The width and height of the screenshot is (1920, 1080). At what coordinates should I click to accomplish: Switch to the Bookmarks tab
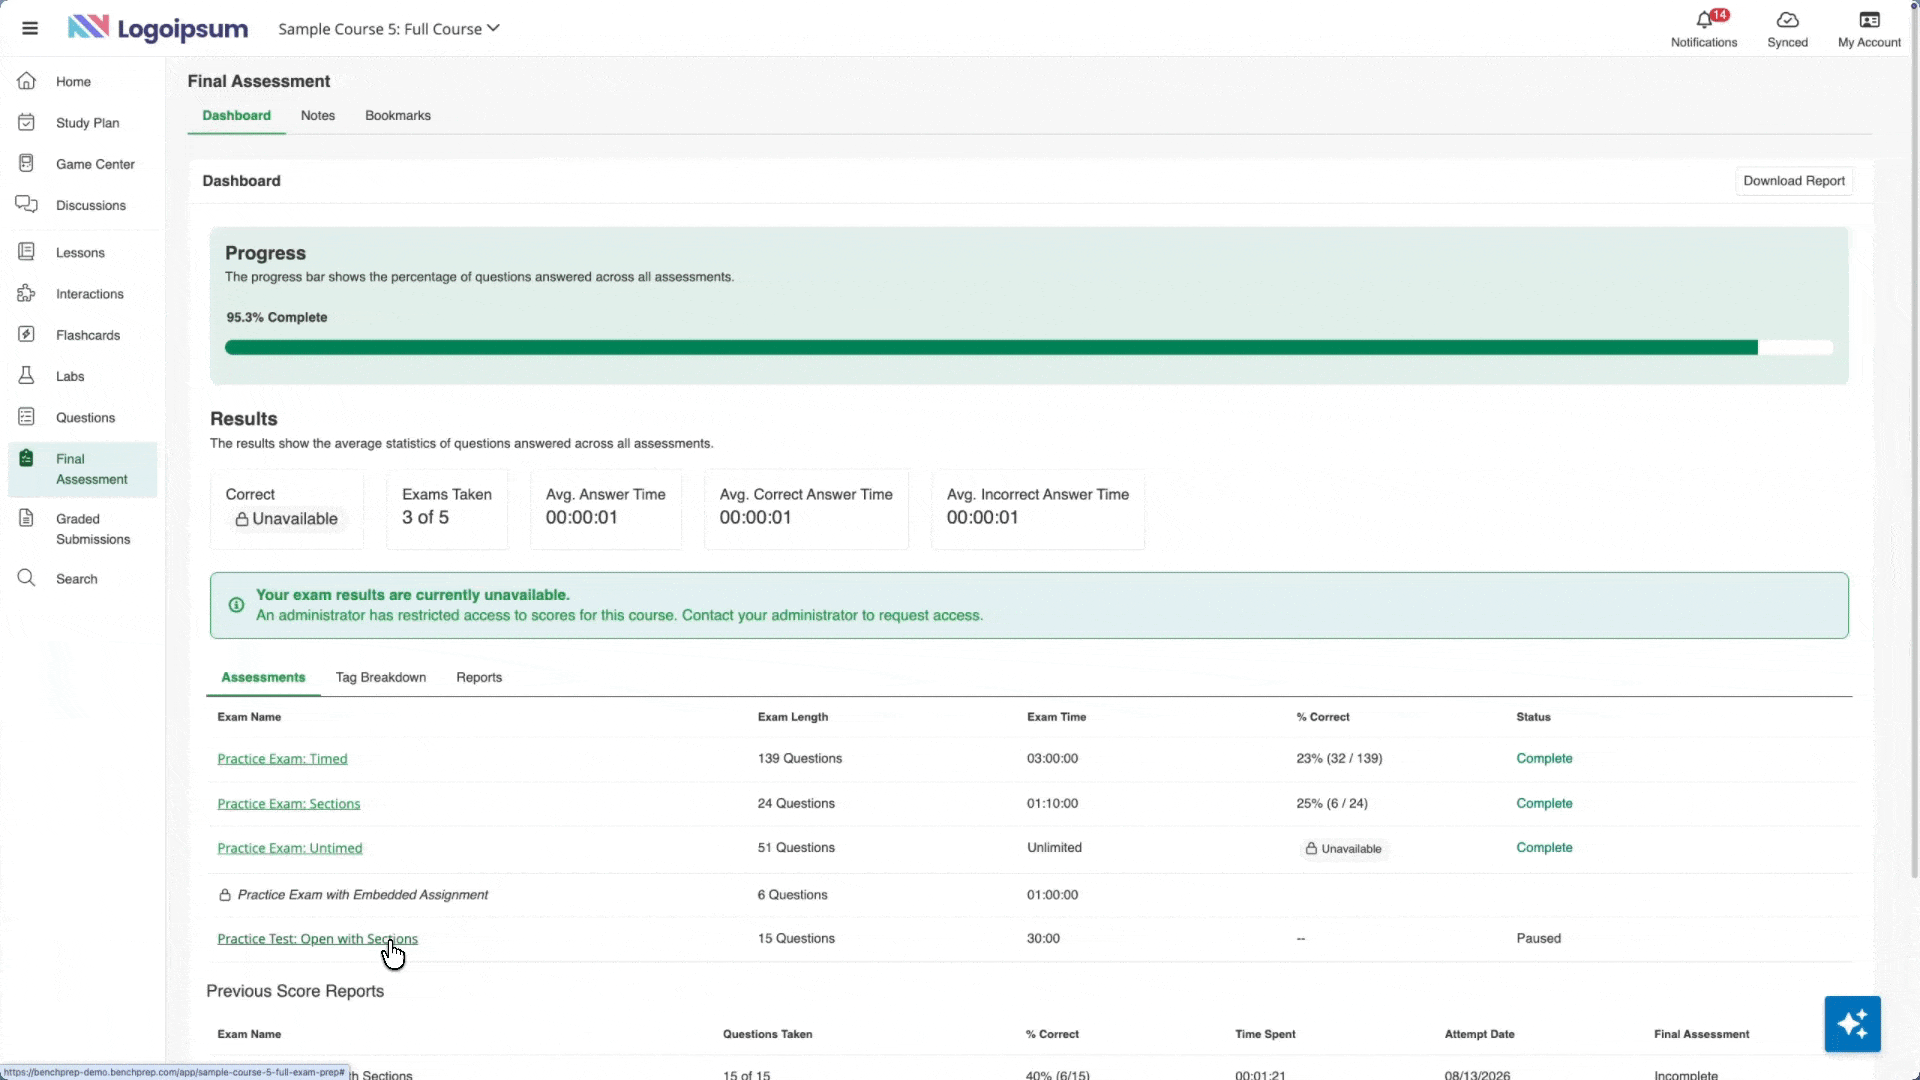tap(398, 116)
